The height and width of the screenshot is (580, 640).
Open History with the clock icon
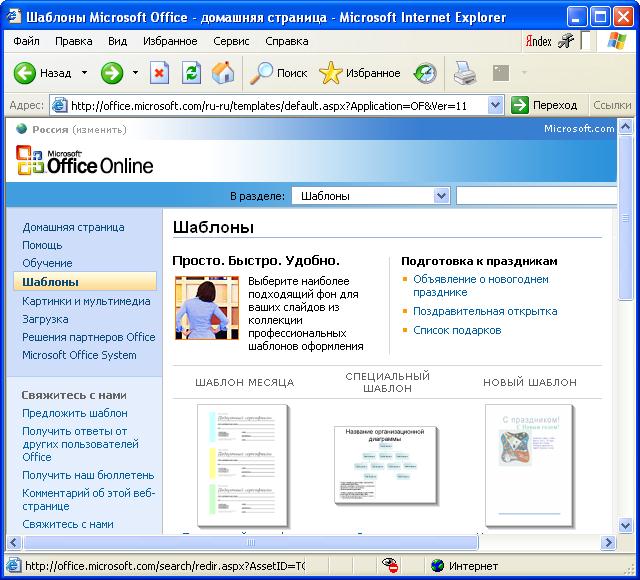(x=425, y=73)
